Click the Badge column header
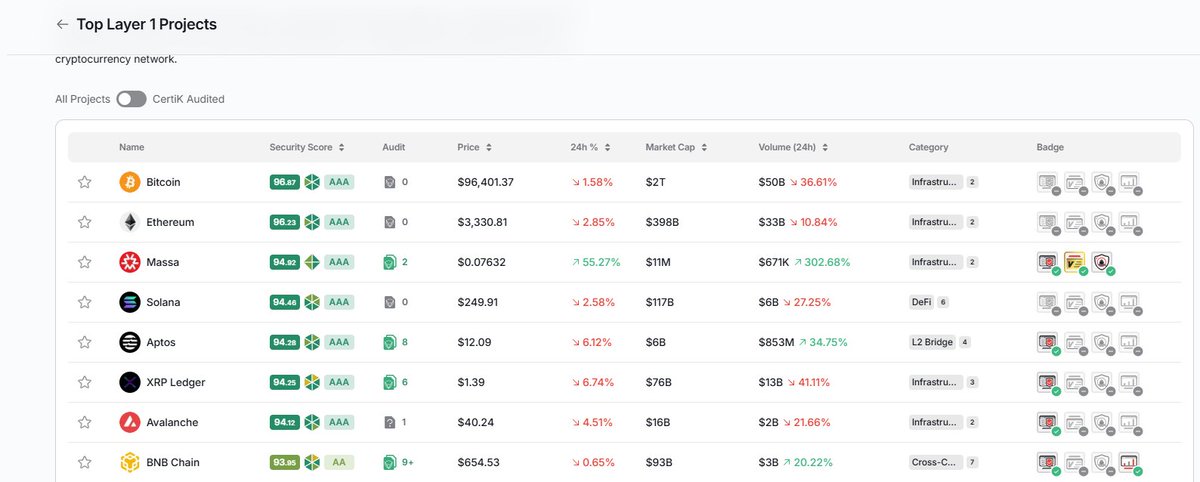This screenshot has width=1200, height=482. [x=1051, y=147]
